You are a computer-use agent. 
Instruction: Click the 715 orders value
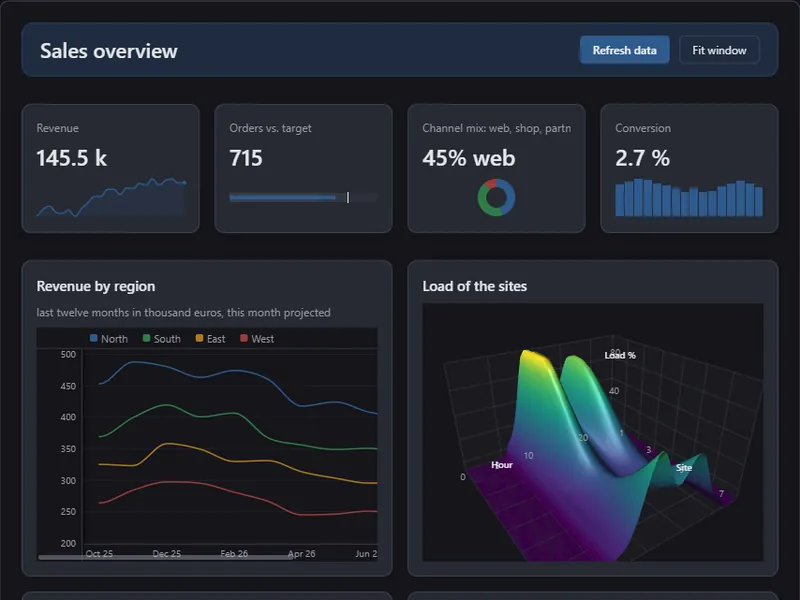click(x=246, y=158)
